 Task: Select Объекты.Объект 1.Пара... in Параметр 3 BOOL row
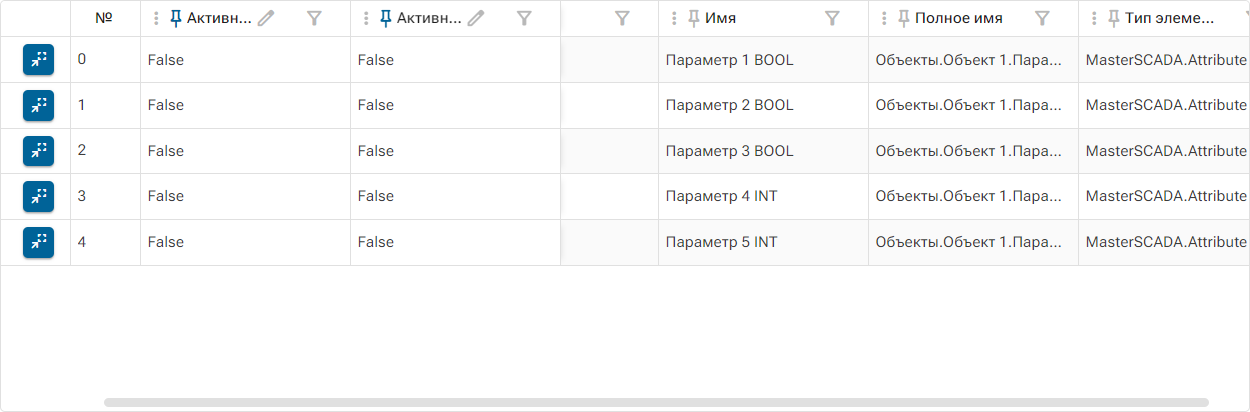(x=973, y=151)
